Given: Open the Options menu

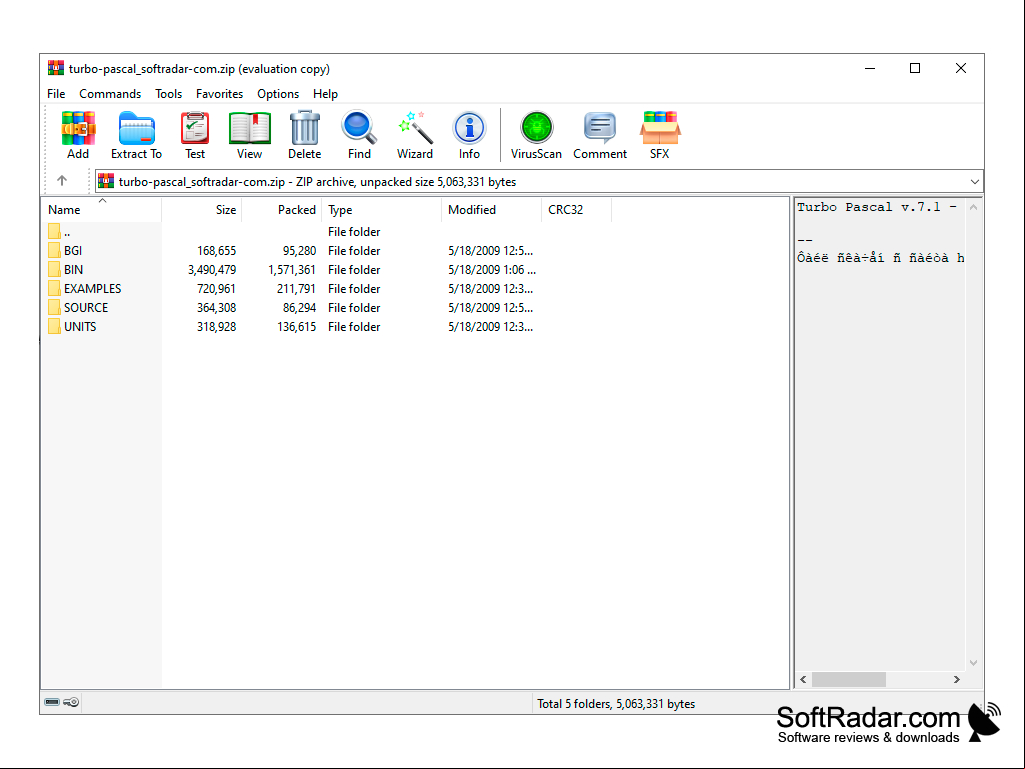Looking at the screenshot, I should 278,94.
